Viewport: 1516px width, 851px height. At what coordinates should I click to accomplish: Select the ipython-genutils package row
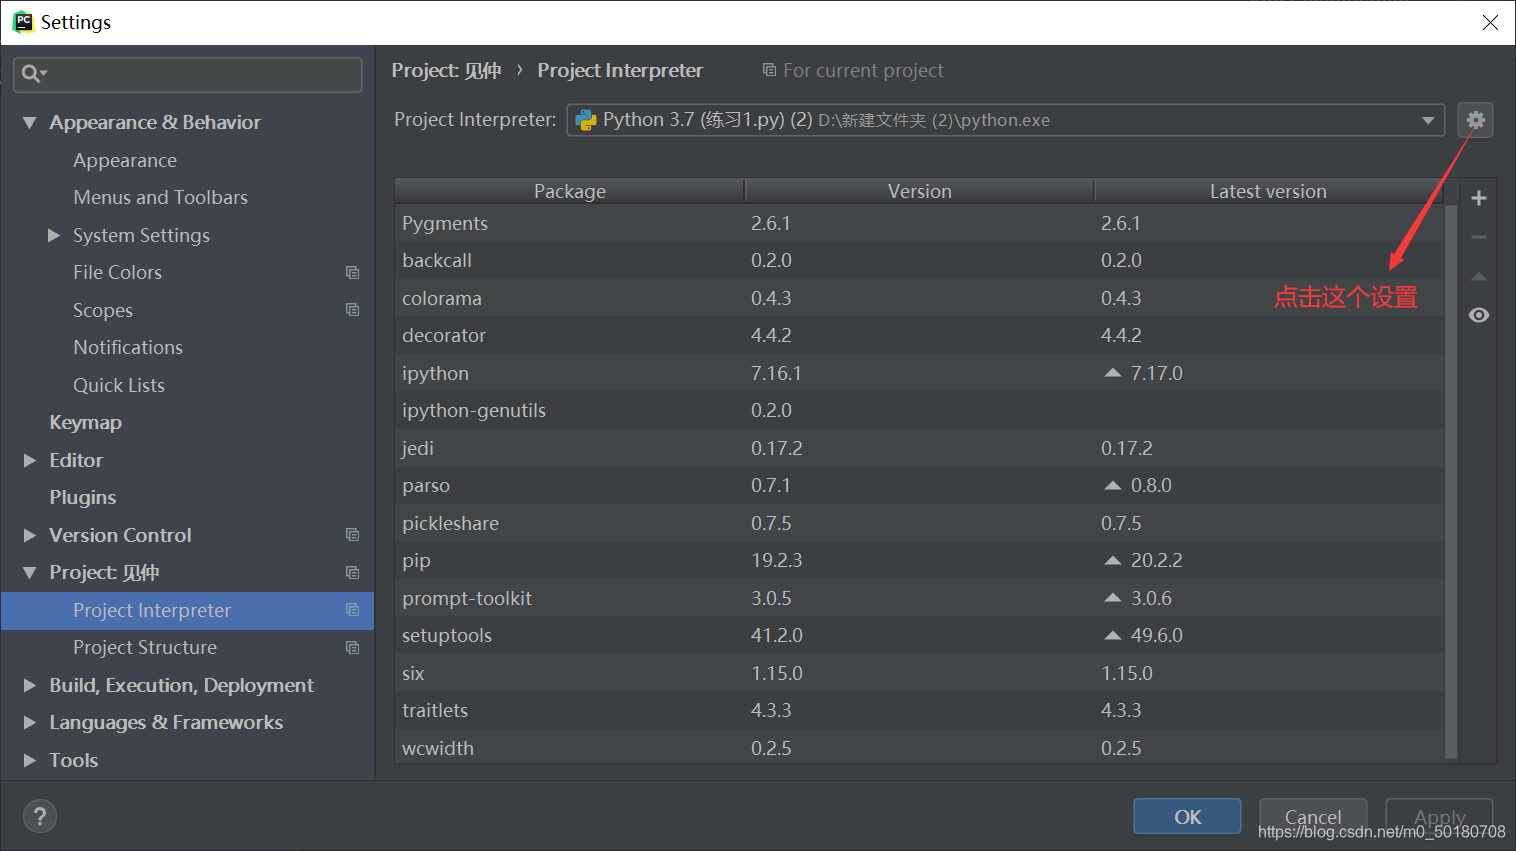click(920, 410)
